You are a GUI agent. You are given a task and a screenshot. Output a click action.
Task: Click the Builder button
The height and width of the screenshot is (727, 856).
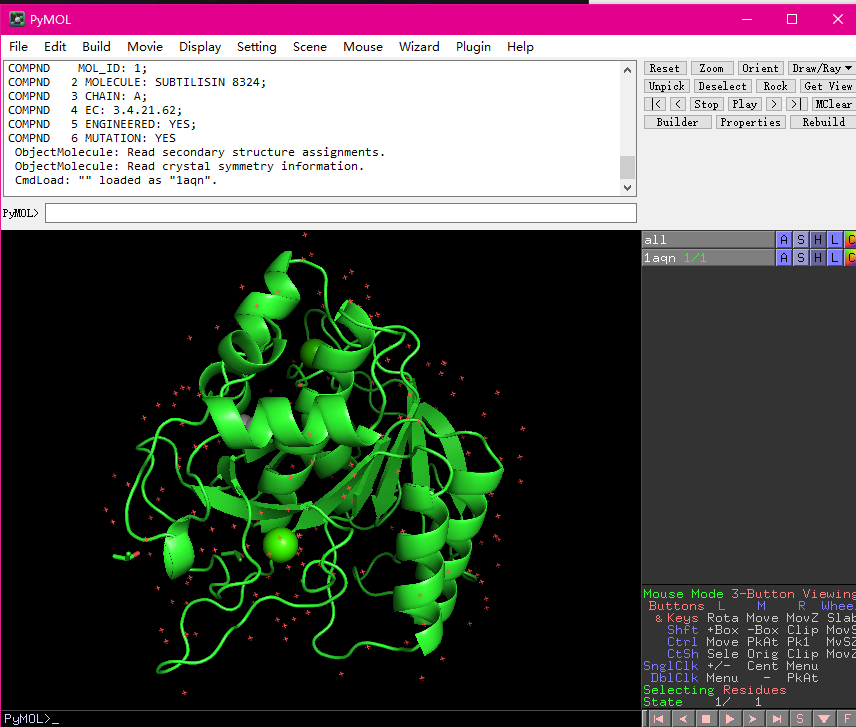pyautogui.click(x=677, y=122)
